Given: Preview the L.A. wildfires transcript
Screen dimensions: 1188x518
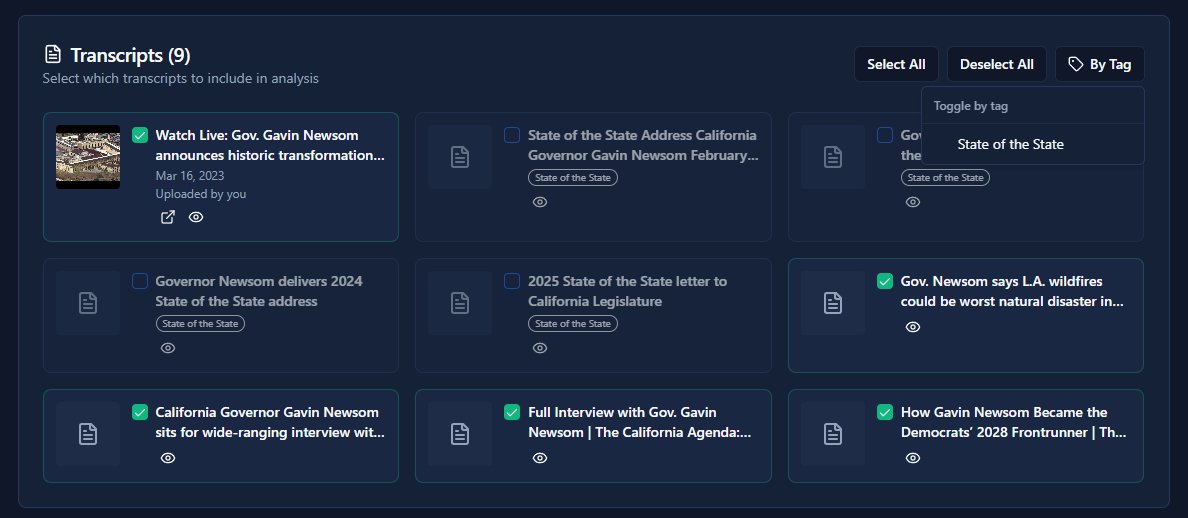Looking at the screenshot, I should (x=913, y=327).
